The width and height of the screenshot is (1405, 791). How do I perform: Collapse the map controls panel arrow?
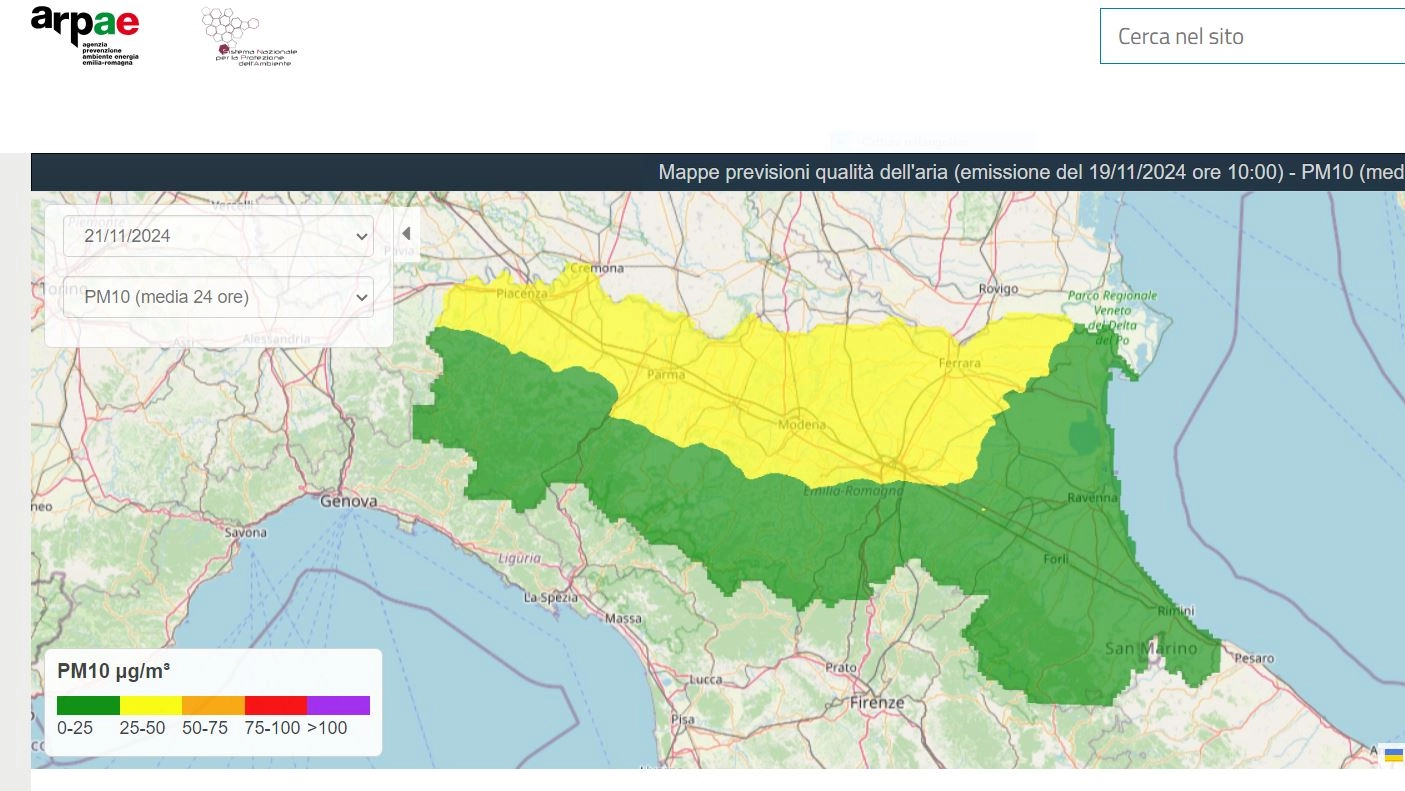pos(406,233)
